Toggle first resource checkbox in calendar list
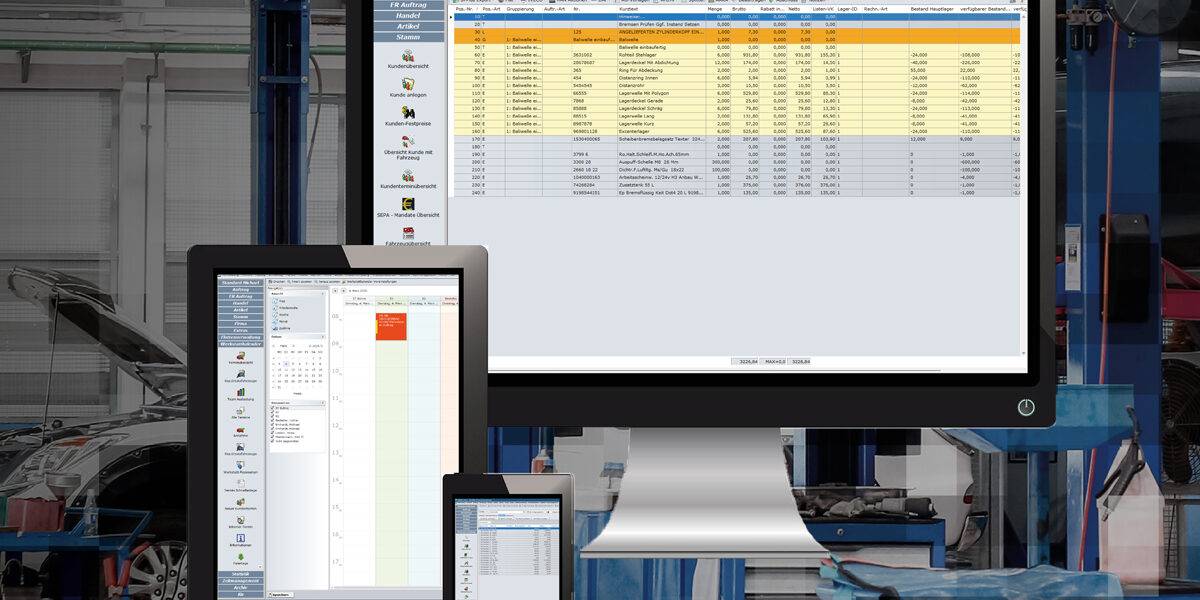This screenshot has width=1200, height=600. coord(274,409)
